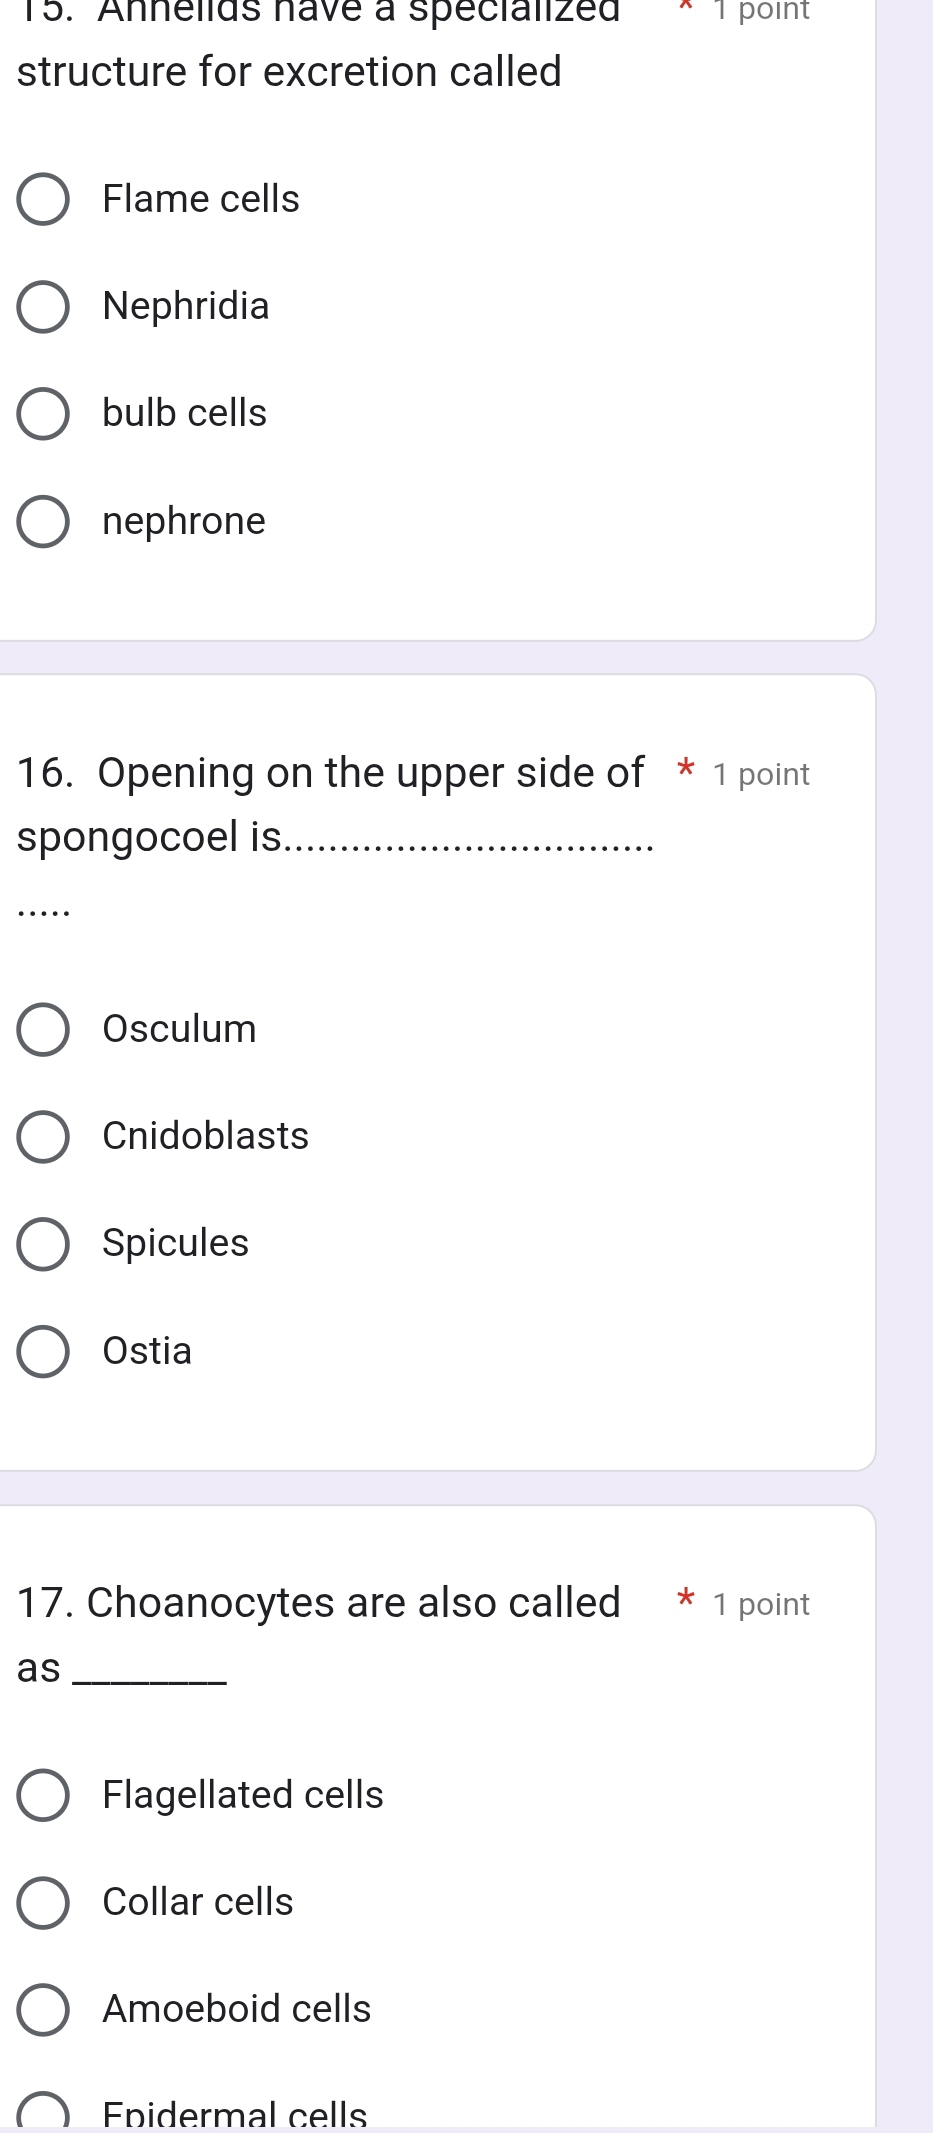933x2133 pixels.
Task: Select the 'Cnidoblasts' radio button
Action: click(43, 1136)
